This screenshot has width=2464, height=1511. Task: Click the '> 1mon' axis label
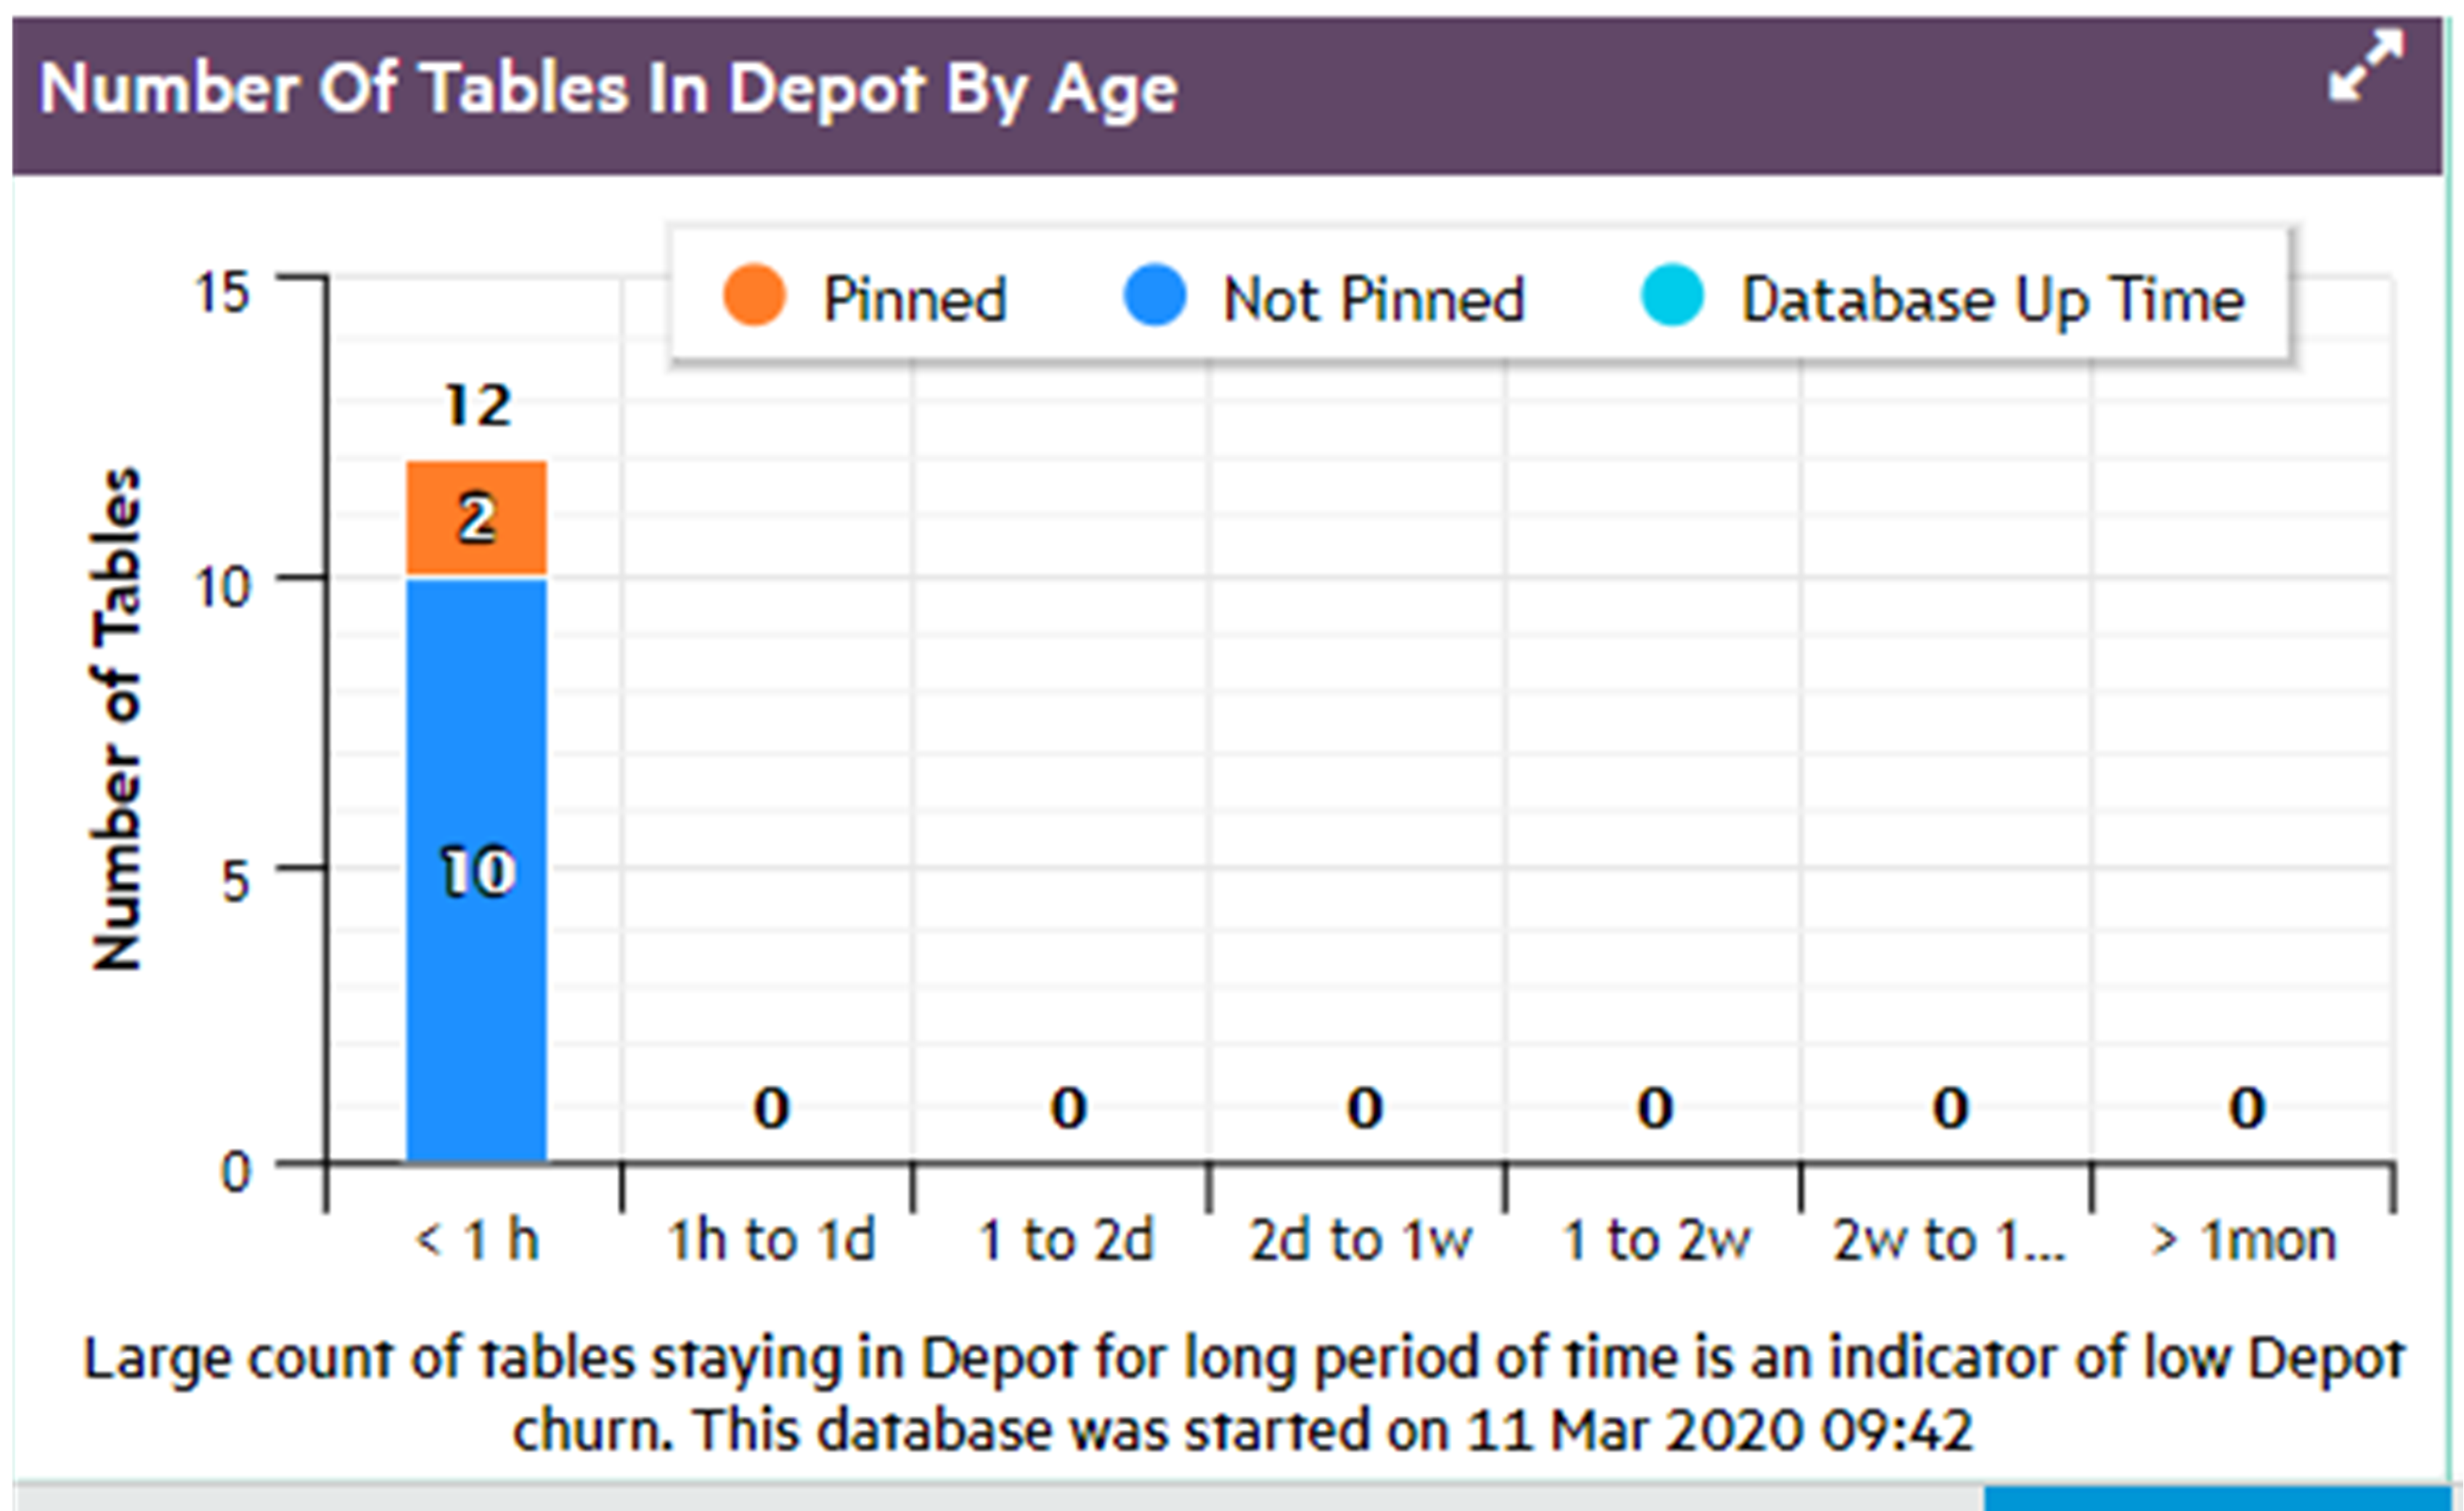[2244, 1240]
